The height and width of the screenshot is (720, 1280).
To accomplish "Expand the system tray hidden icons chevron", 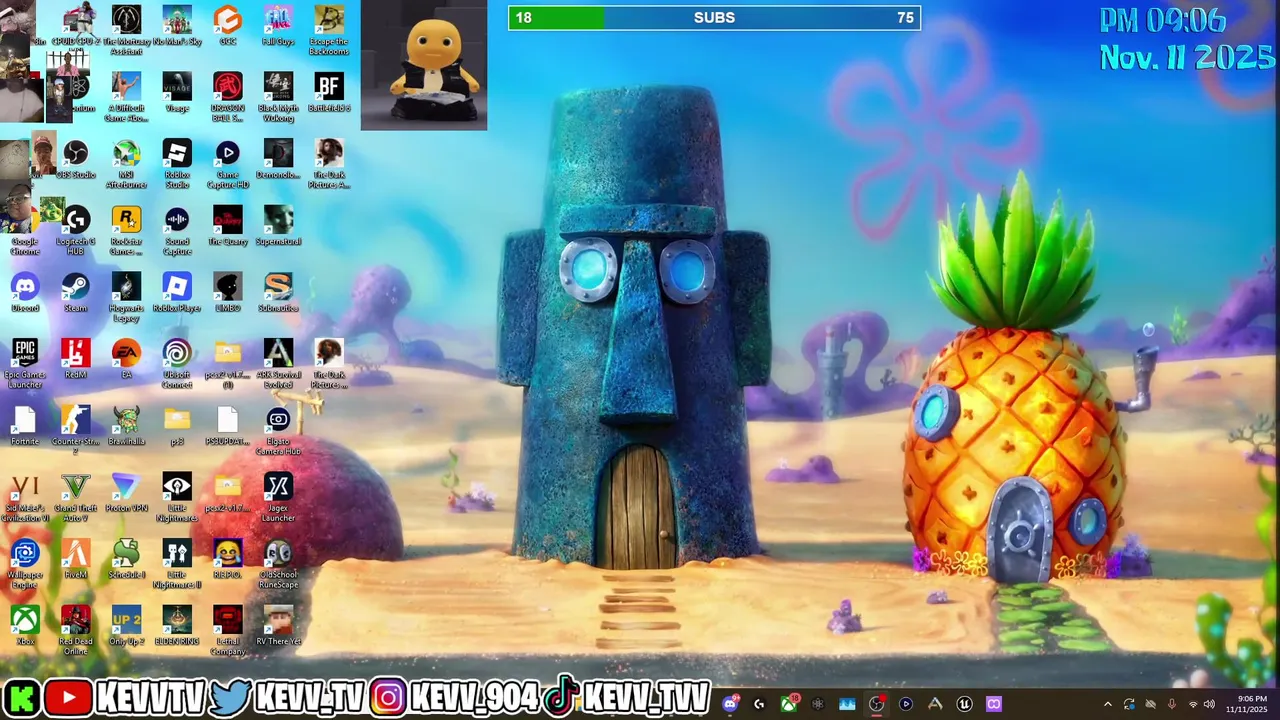I will click(x=1107, y=705).
